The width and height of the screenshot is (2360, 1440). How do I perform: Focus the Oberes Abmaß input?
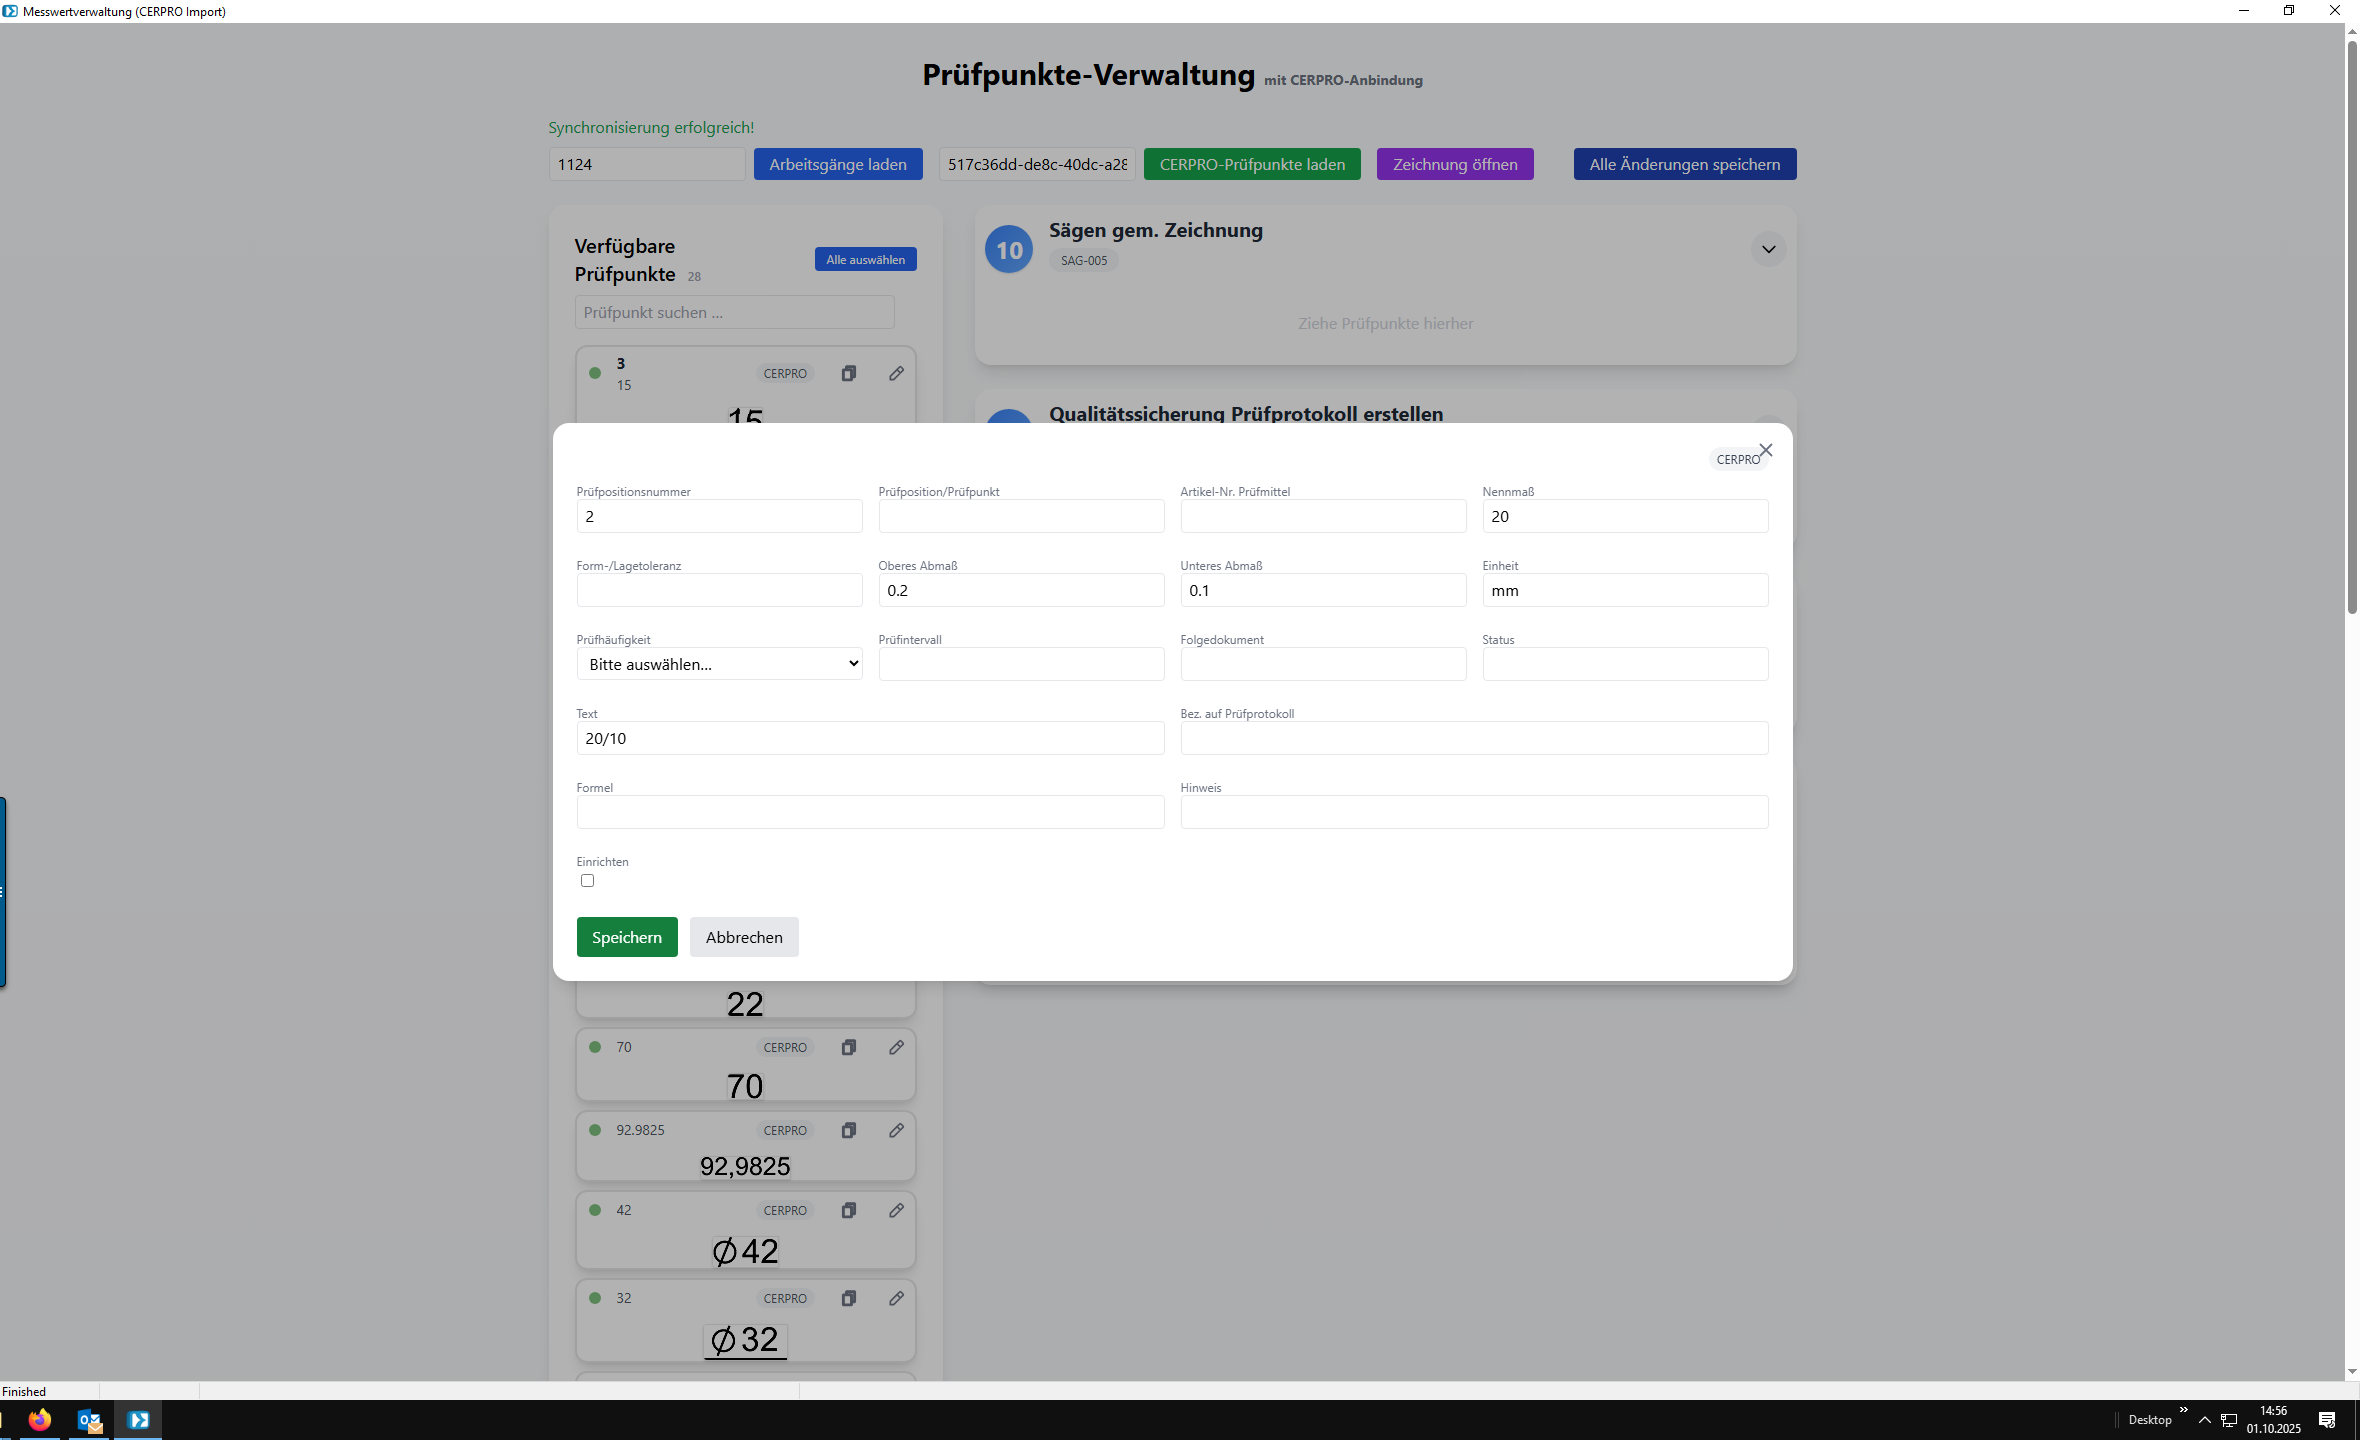click(x=1020, y=590)
